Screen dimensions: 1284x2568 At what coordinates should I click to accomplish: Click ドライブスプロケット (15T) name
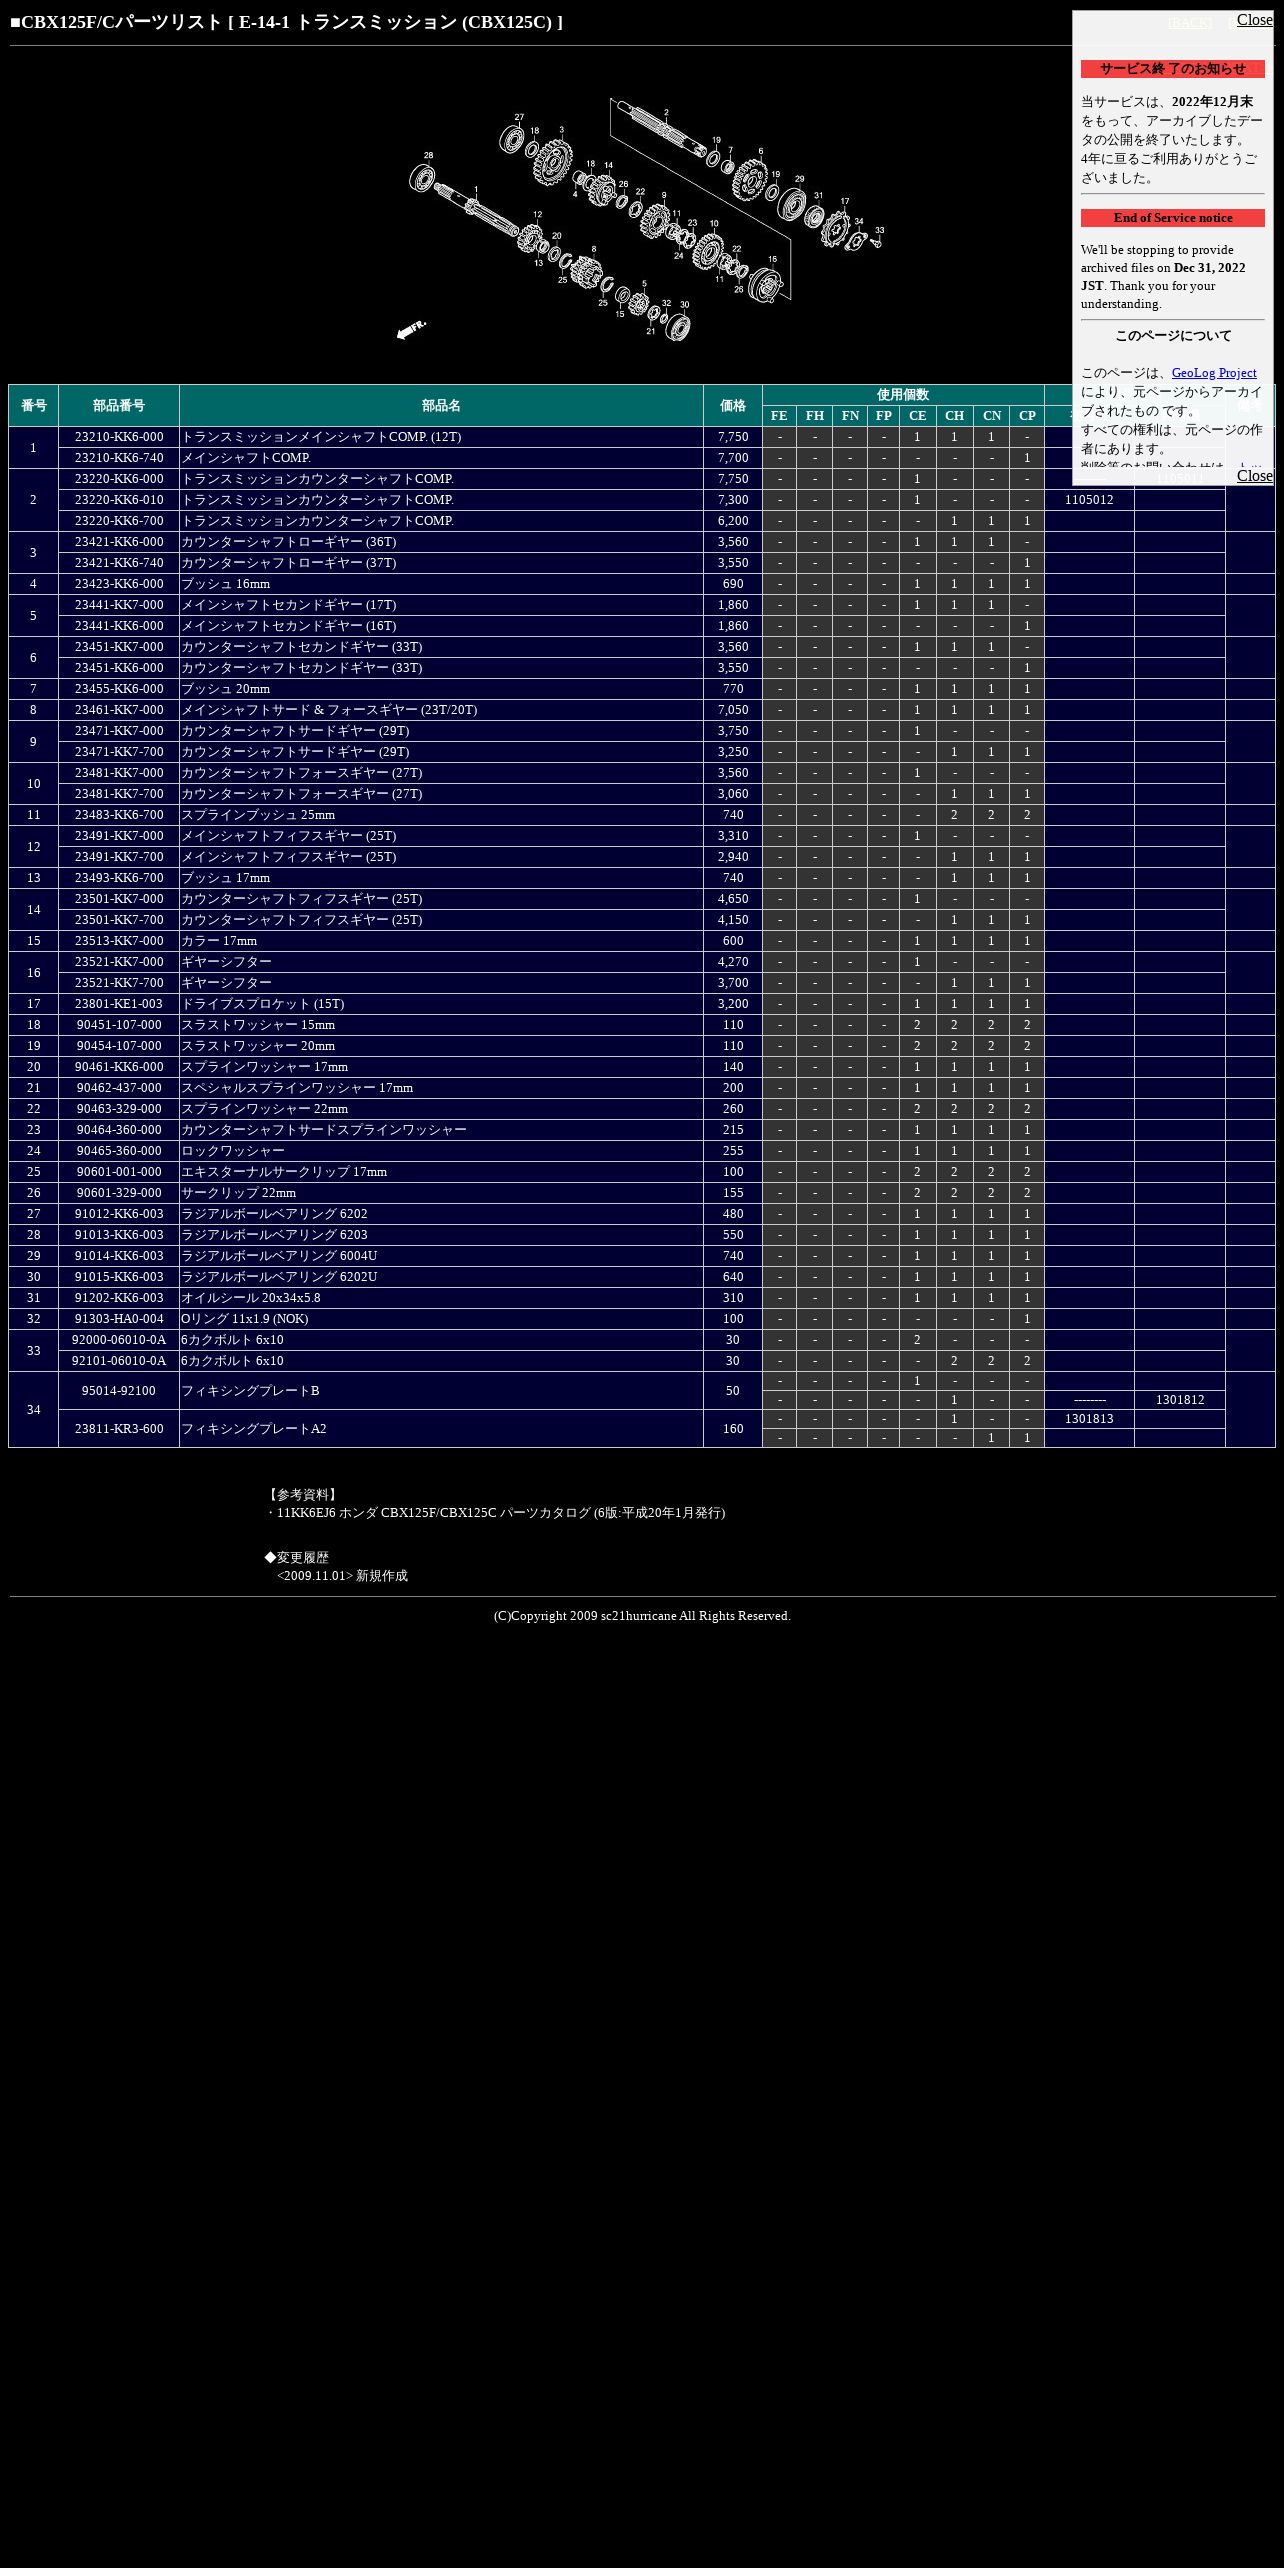click(262, 1004)
